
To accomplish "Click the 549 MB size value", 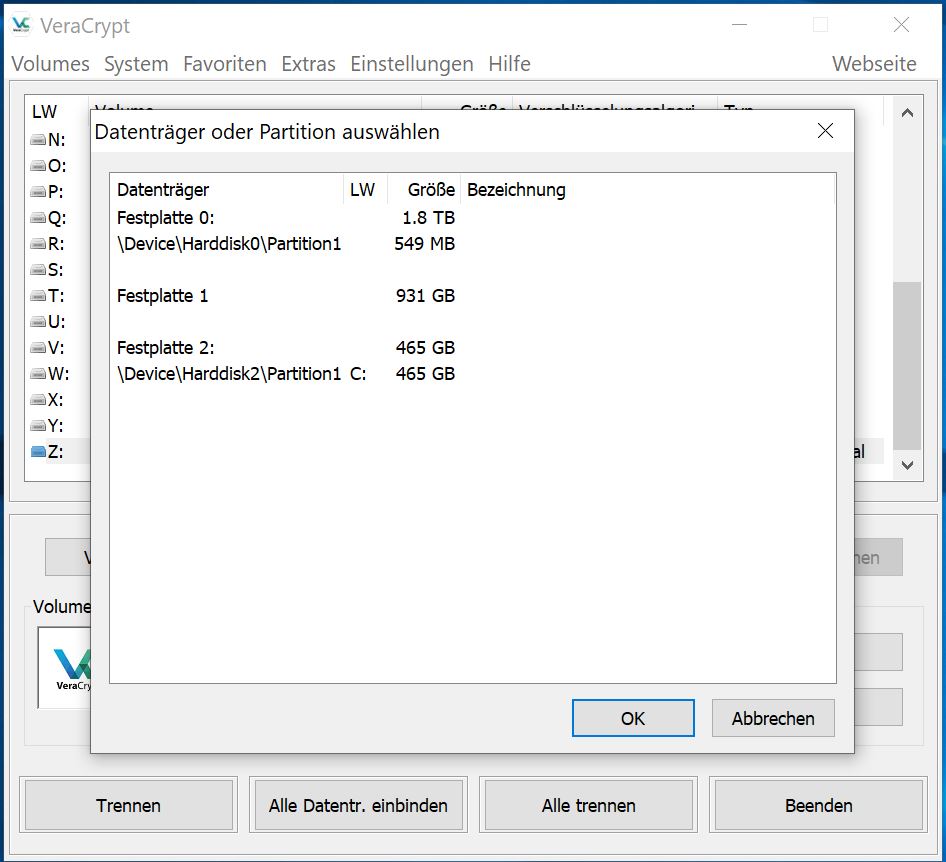I will tap(425, 244).
